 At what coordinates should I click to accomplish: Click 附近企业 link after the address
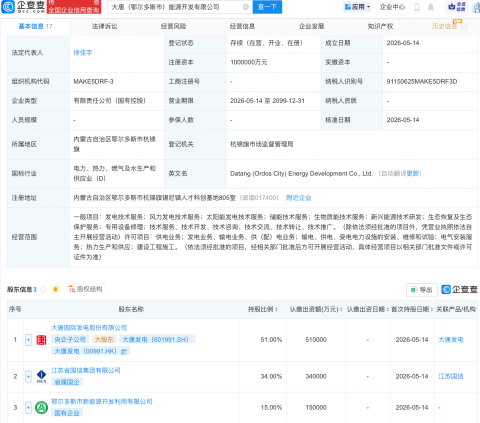(x=299, y=198)
